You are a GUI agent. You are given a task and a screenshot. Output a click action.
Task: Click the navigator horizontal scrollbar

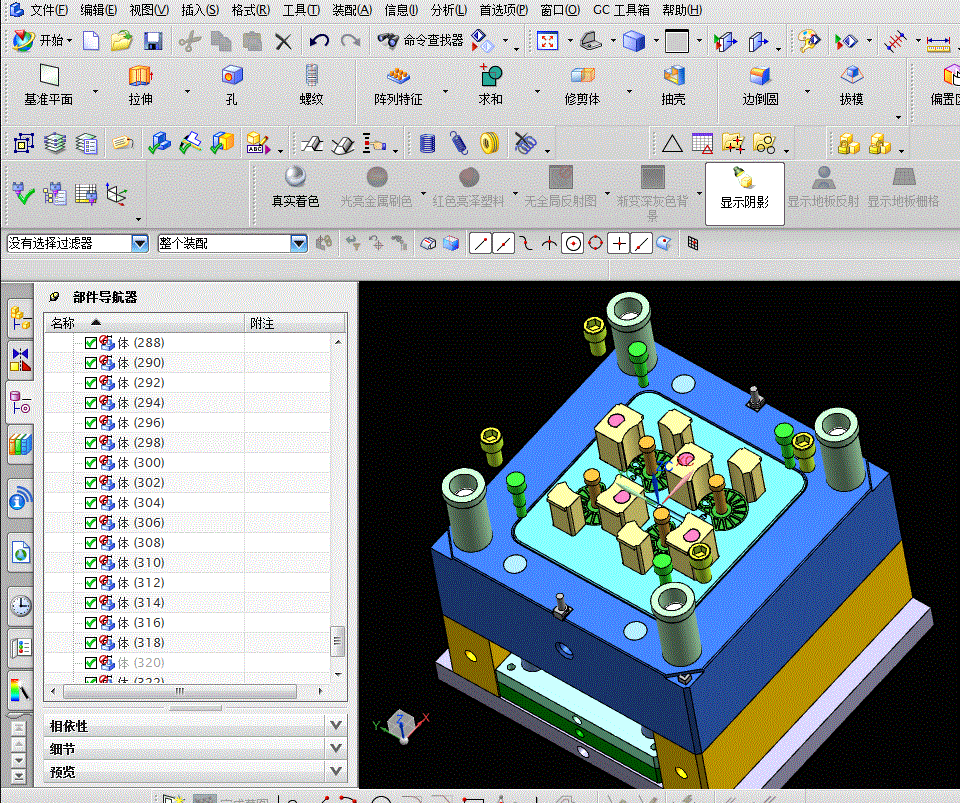(179, 691)
